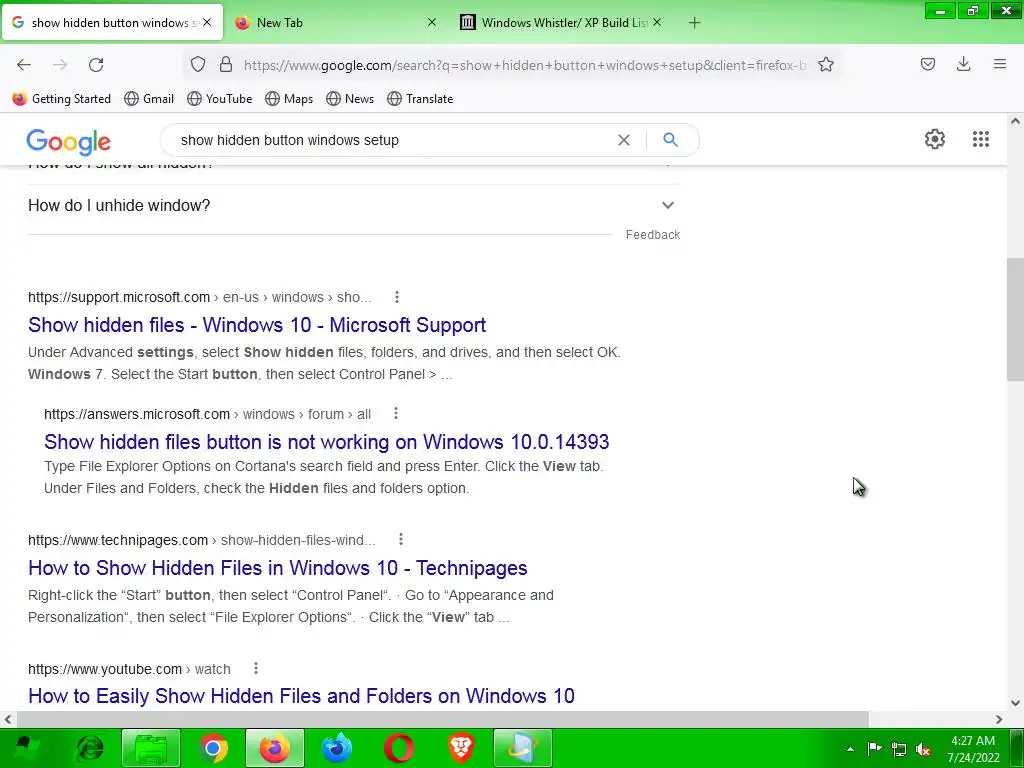
Task: Reload the current page
Action: pos(96,65)
